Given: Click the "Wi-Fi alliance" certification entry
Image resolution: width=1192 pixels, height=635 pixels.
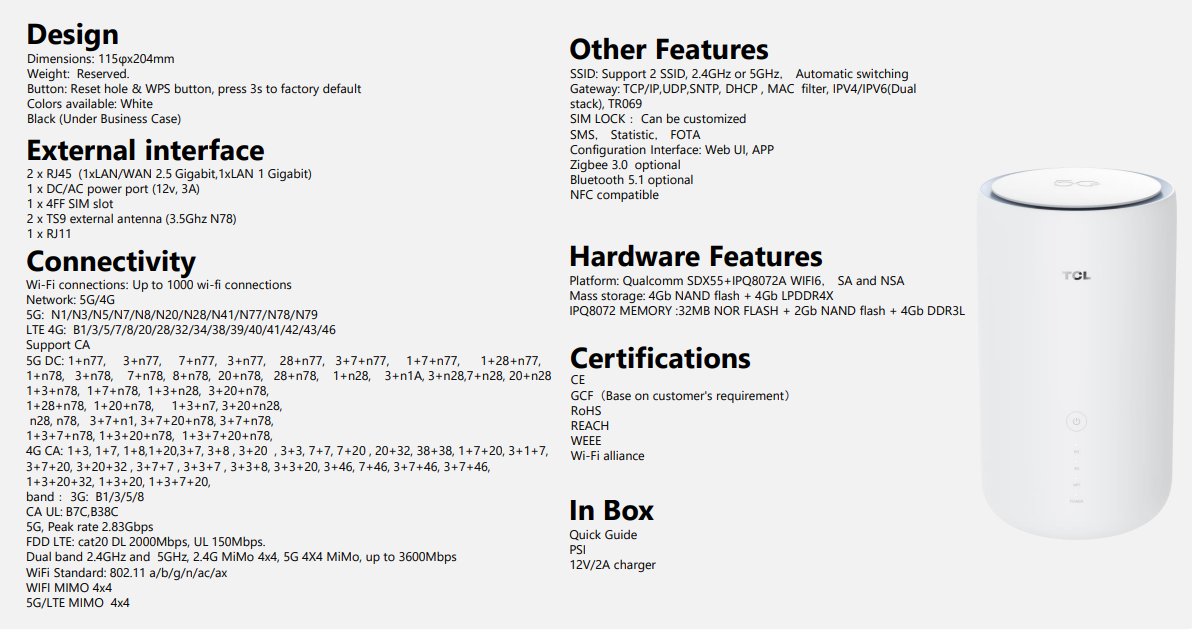Looking at the screenshot, I should point(607,456).
